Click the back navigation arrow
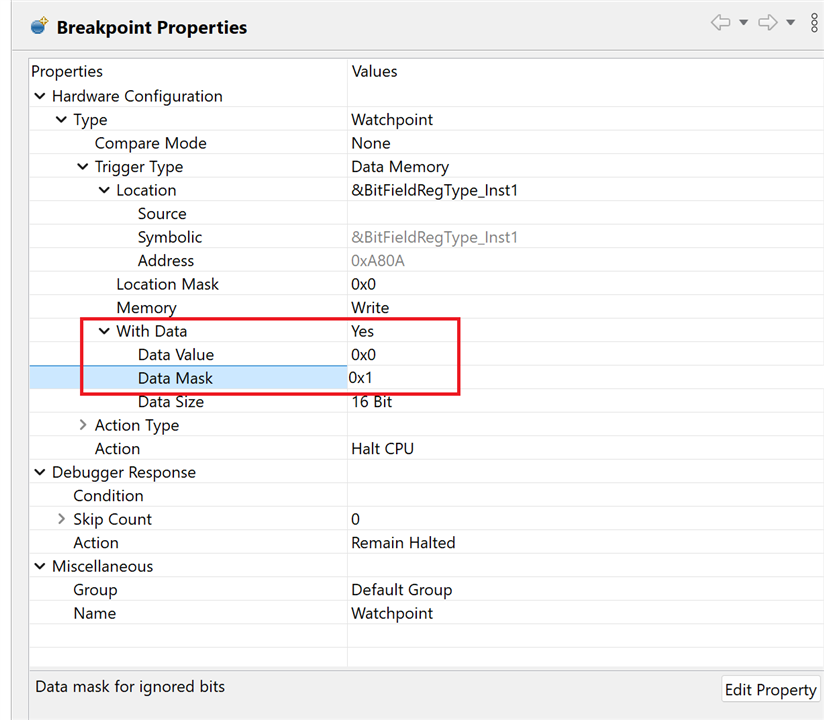 tap(720, 23)
